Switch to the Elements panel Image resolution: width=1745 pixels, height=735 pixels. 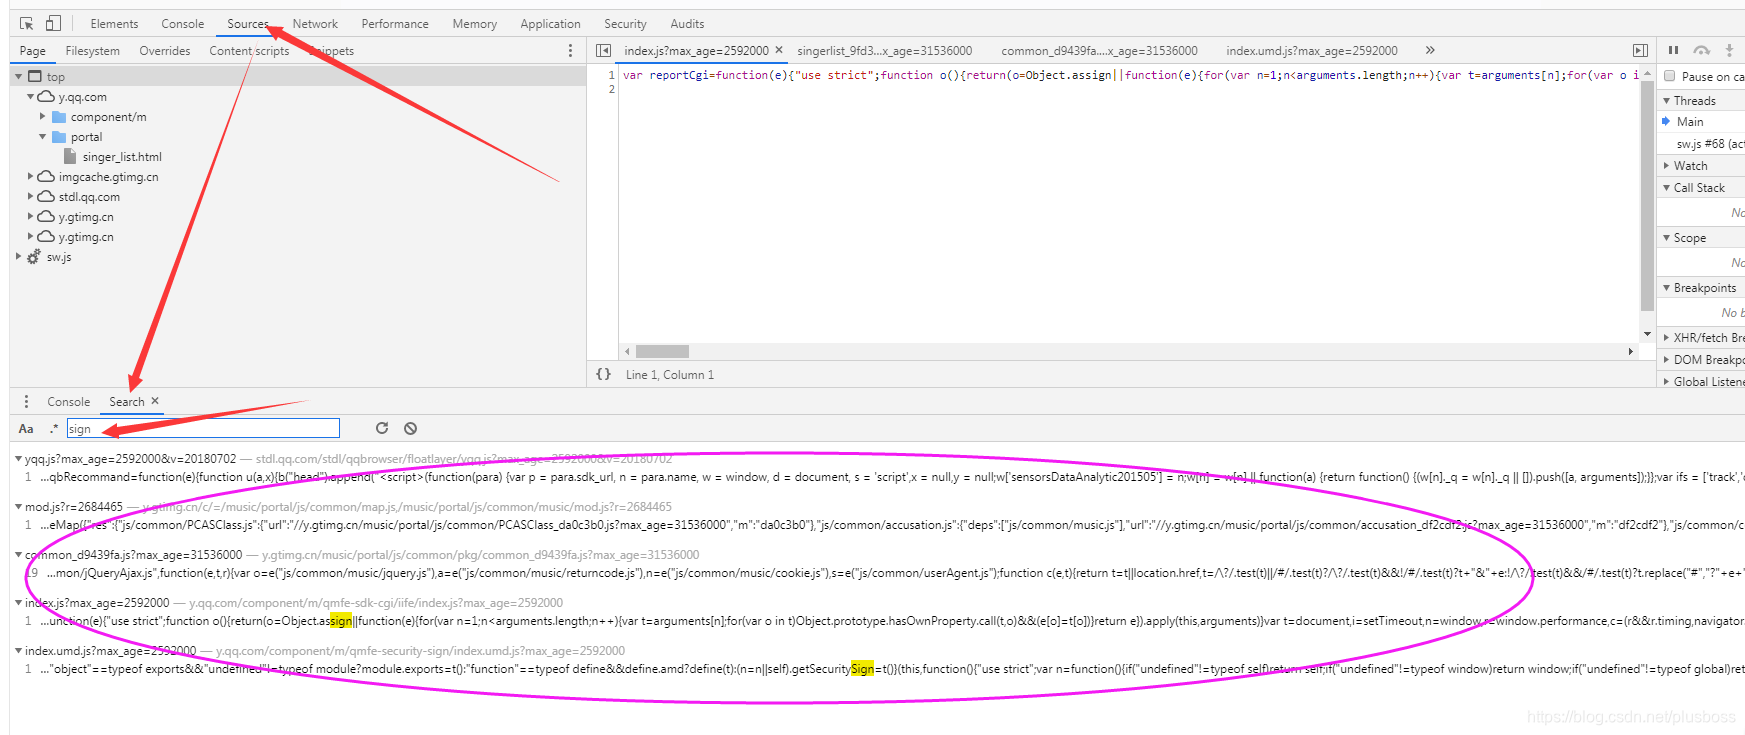tap(114, 24)
